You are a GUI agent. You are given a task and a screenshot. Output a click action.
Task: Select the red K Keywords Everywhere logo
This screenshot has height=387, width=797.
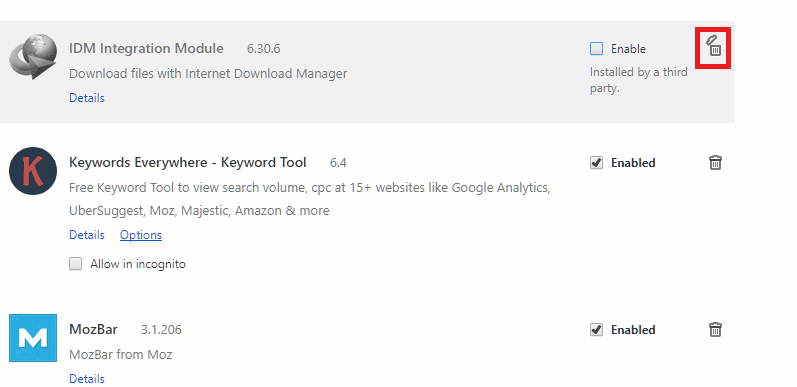33,171
